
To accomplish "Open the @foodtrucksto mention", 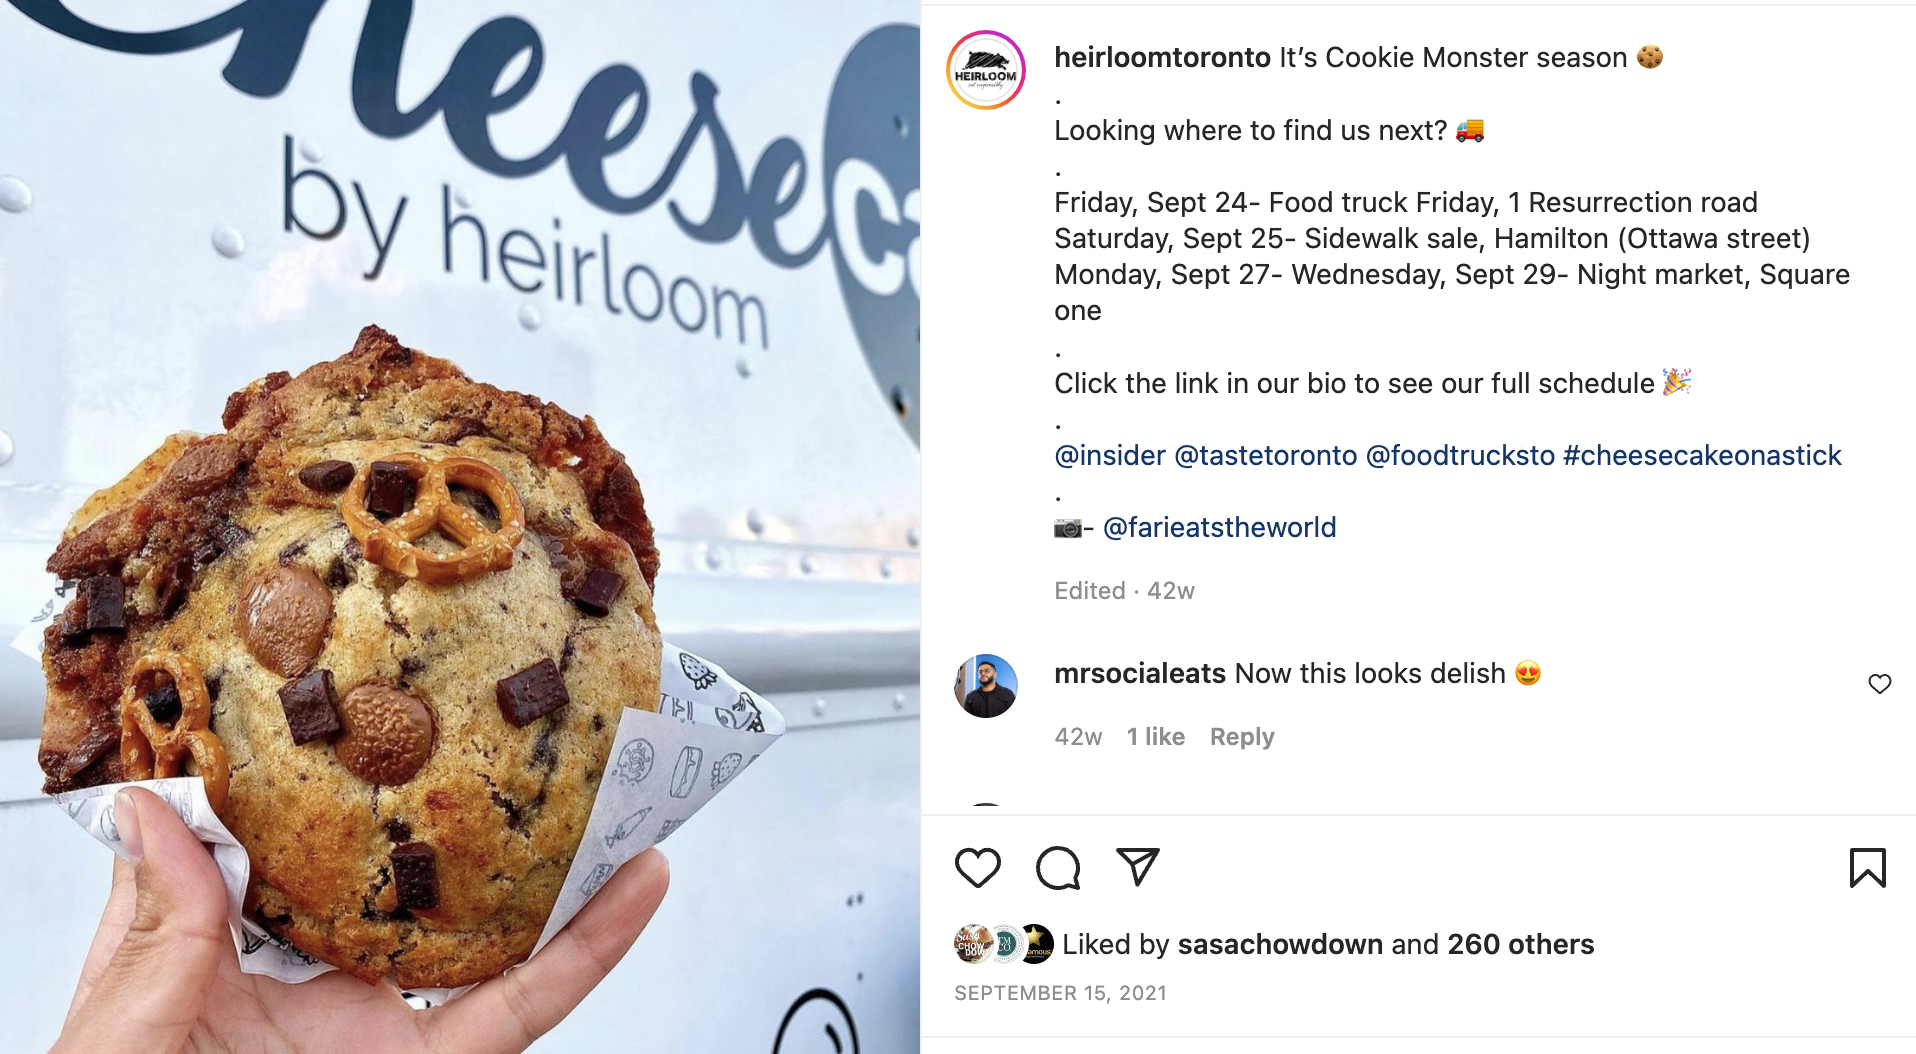I will [x=1460, y=455].
